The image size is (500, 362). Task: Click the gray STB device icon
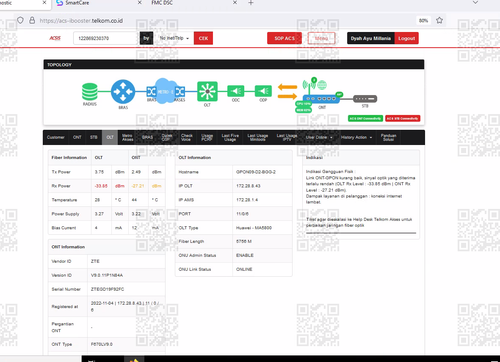tap(365, 99)
